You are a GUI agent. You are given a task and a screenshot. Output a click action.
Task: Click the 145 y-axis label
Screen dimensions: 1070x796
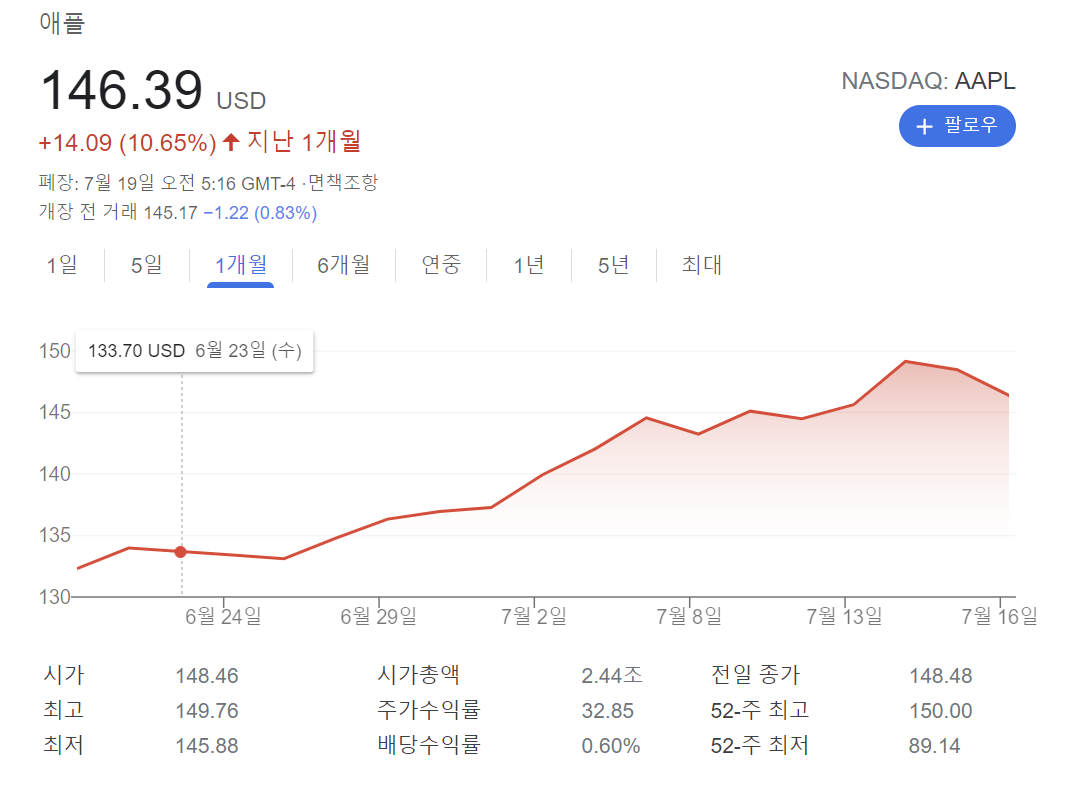point(55,412)
